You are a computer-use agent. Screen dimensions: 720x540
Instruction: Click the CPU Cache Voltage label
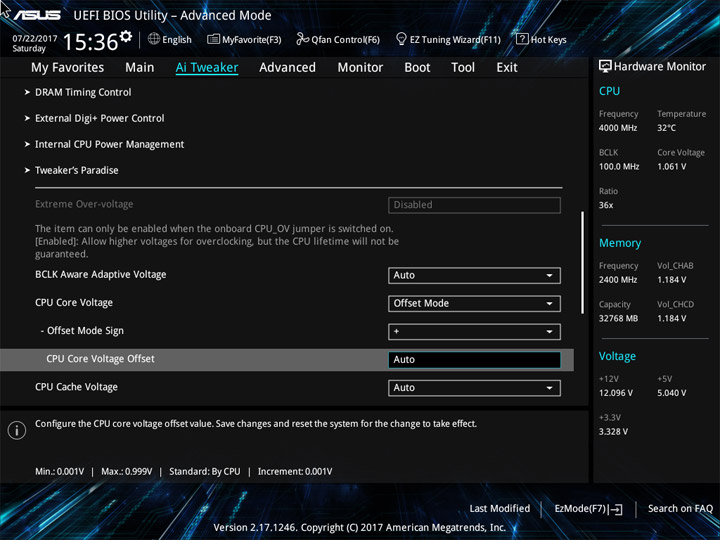(x=76, y=387)
